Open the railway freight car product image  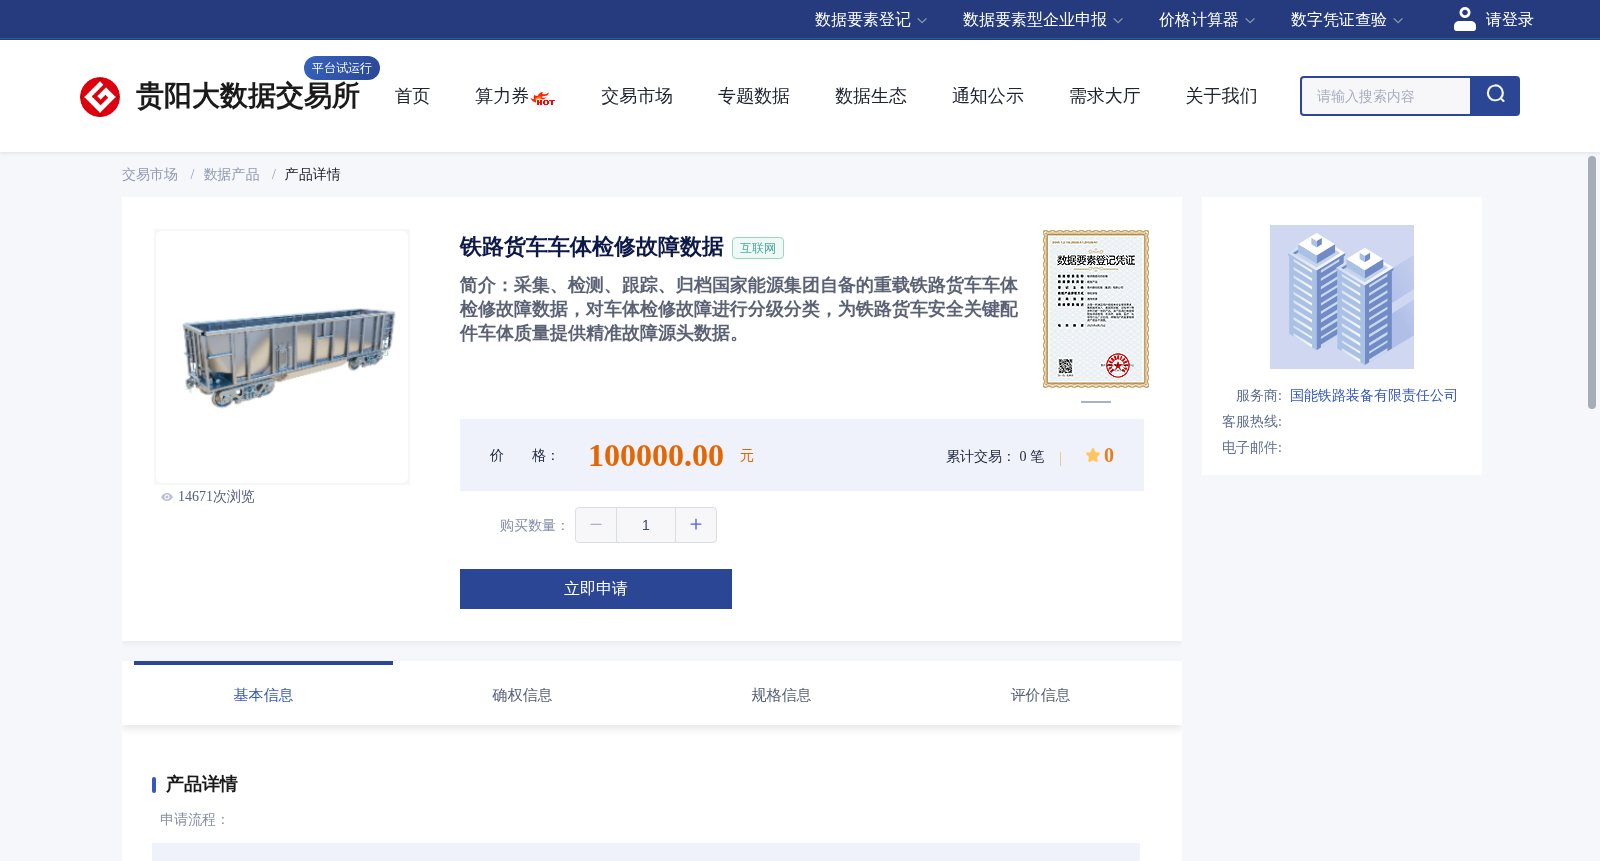(282, 357)
